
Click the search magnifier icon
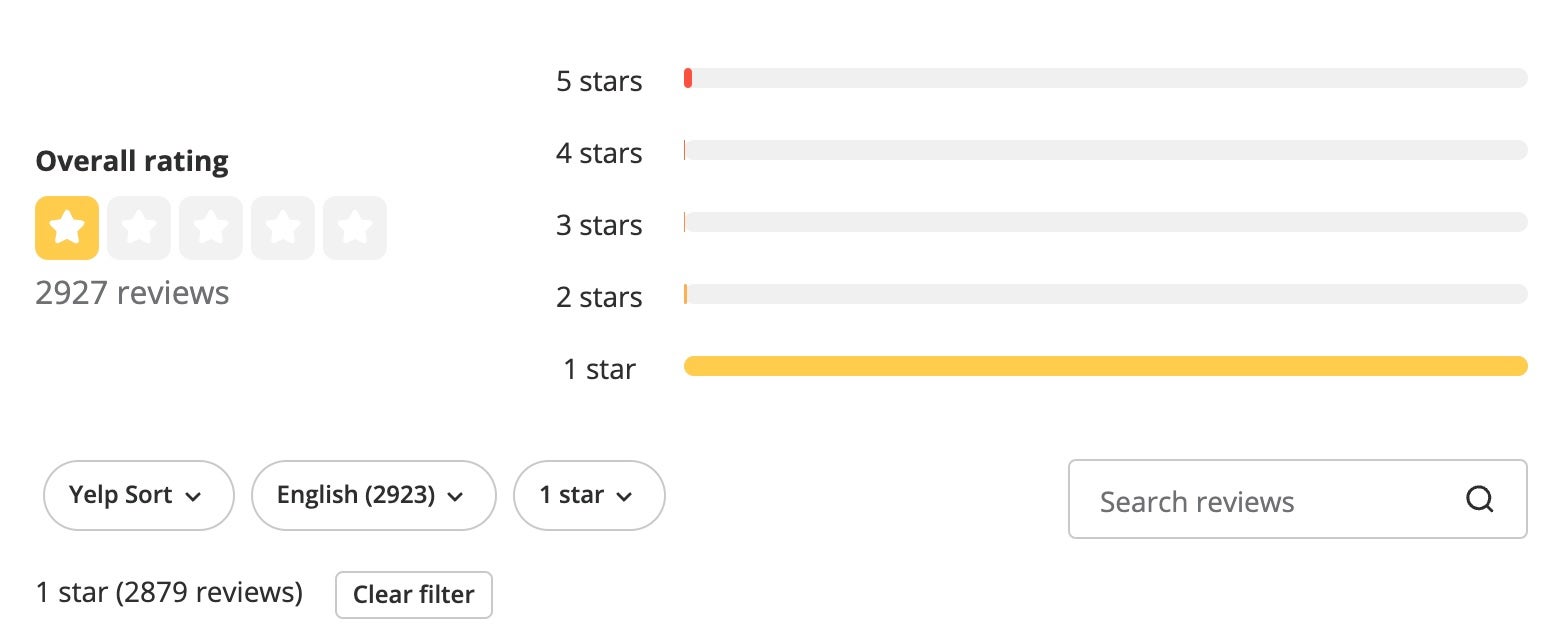1479,499
